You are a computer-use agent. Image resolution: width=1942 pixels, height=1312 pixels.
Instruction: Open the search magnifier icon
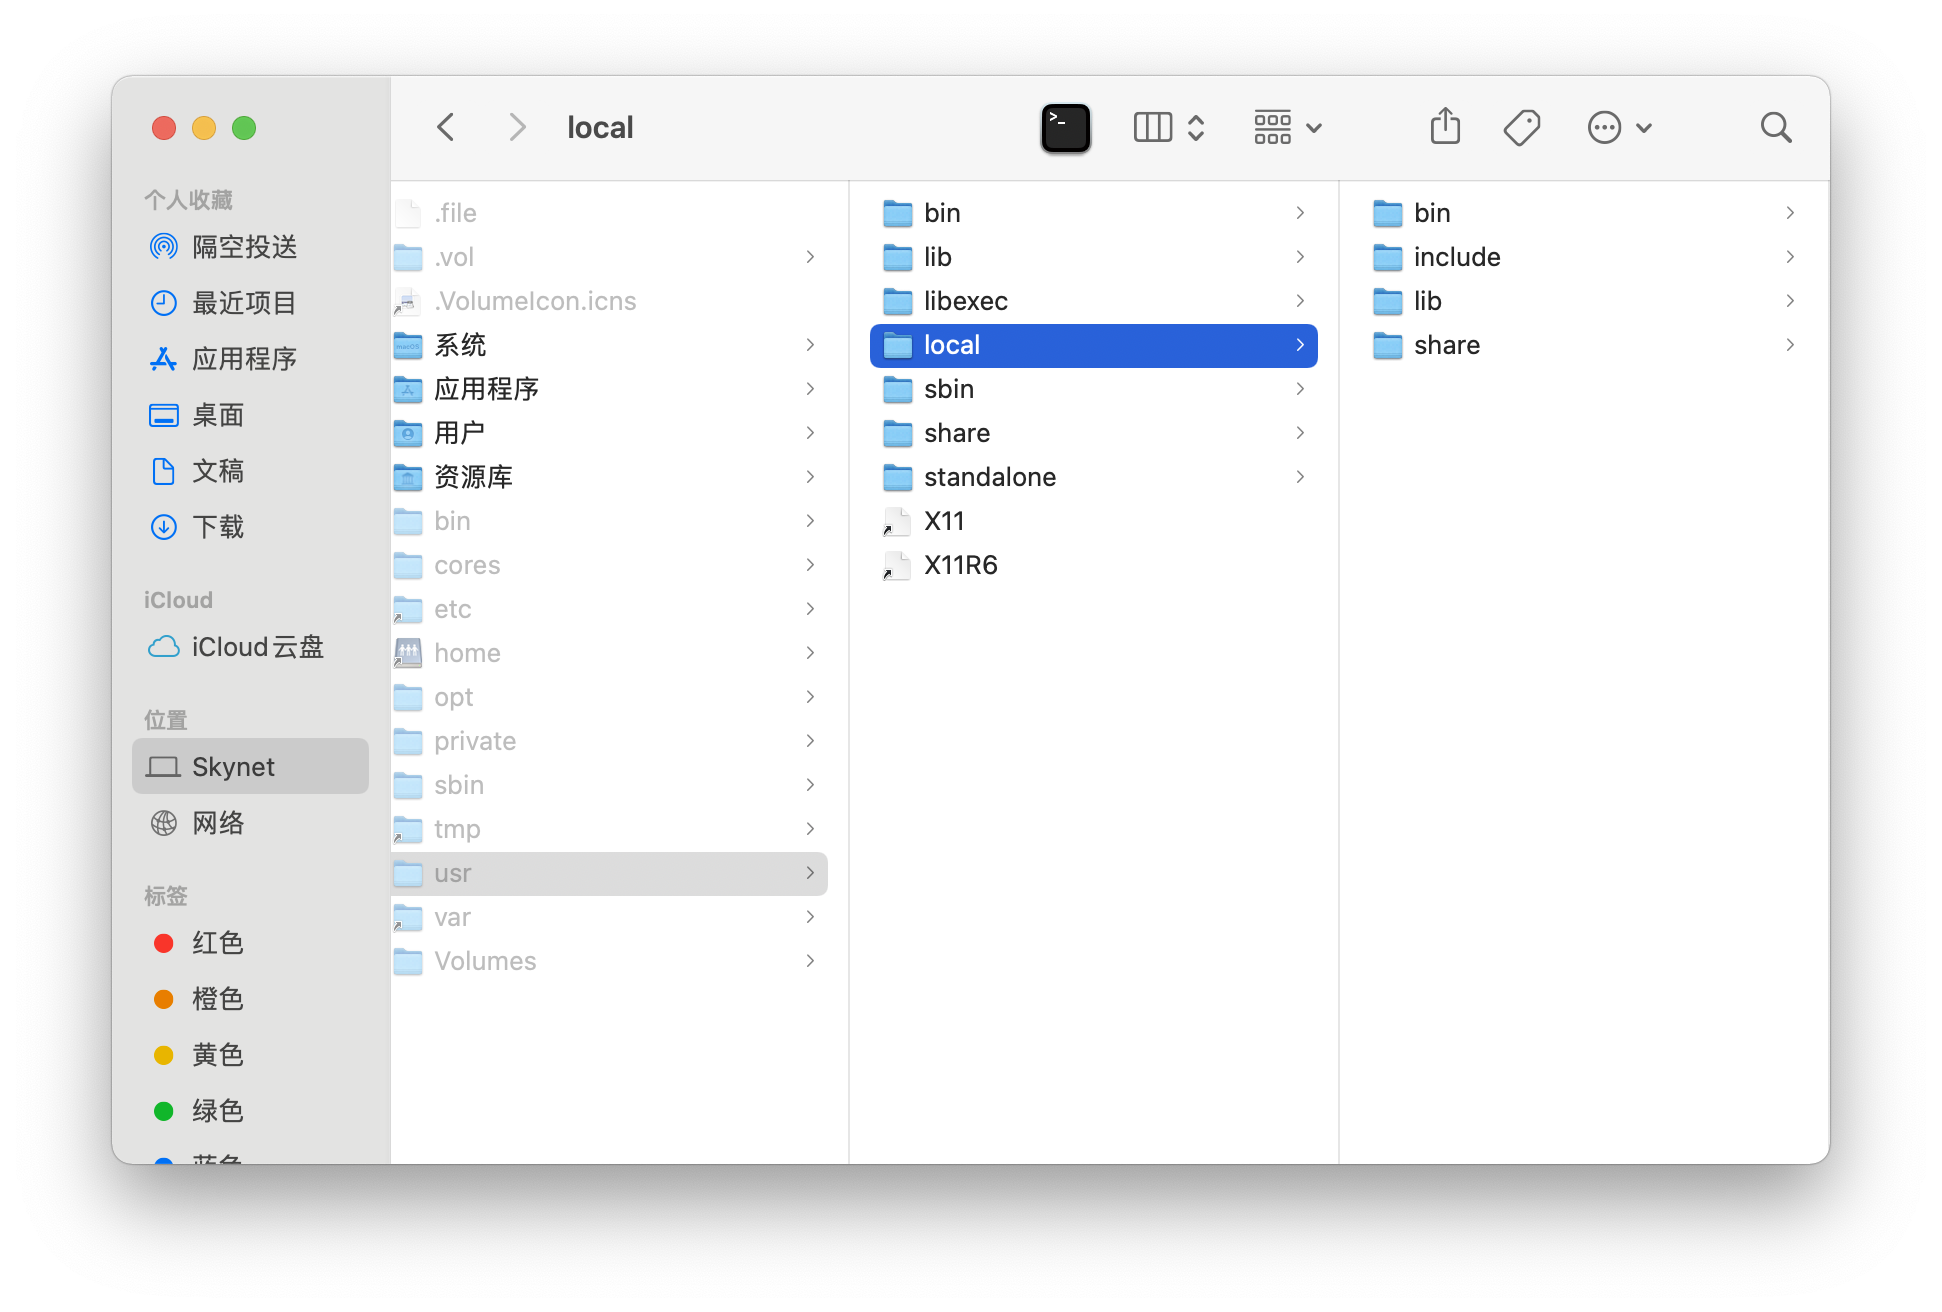pyautogui.click(x=1775, y=127)
